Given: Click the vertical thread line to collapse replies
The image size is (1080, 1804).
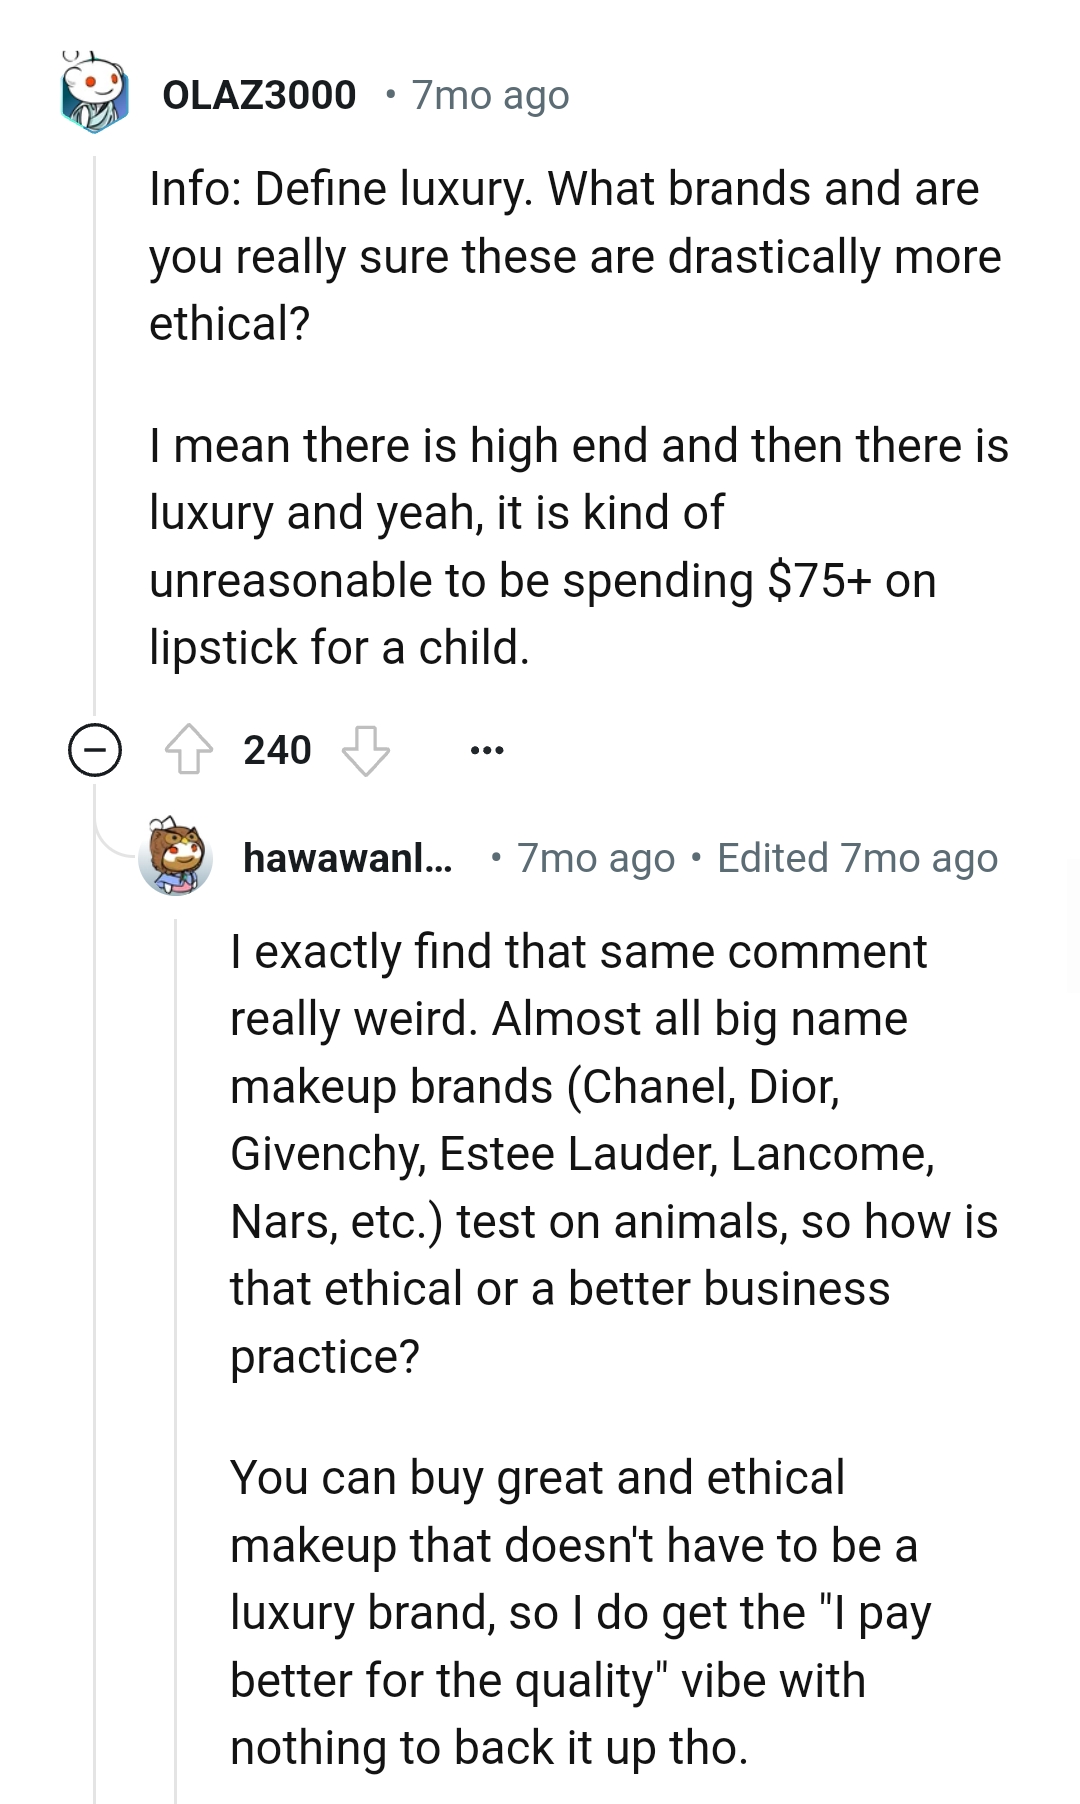Looking at the screenshot, I should pos(96,450).
